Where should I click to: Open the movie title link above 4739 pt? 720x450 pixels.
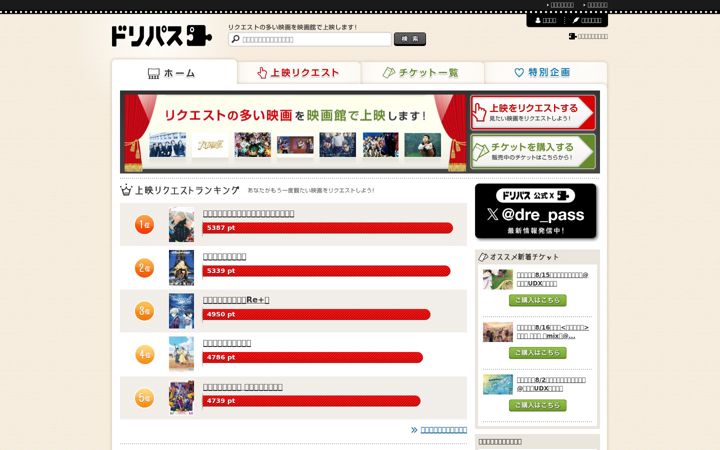(243, 387)
